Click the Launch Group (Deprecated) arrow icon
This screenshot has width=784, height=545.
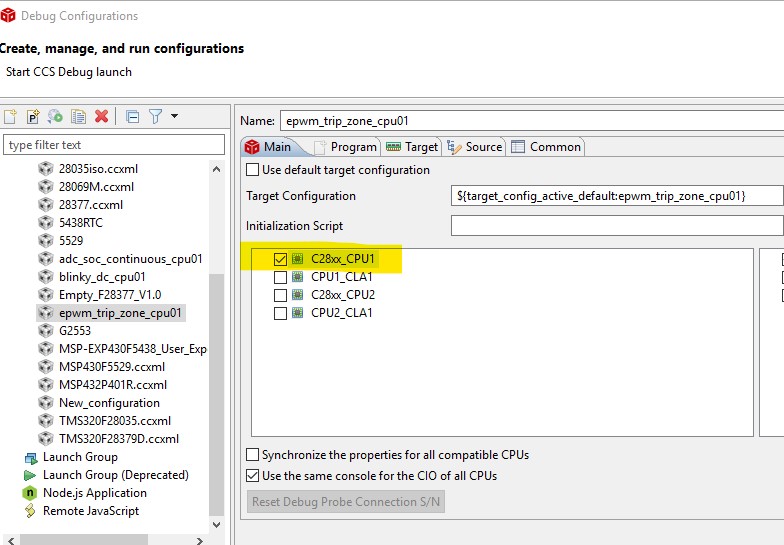(30, 475)
